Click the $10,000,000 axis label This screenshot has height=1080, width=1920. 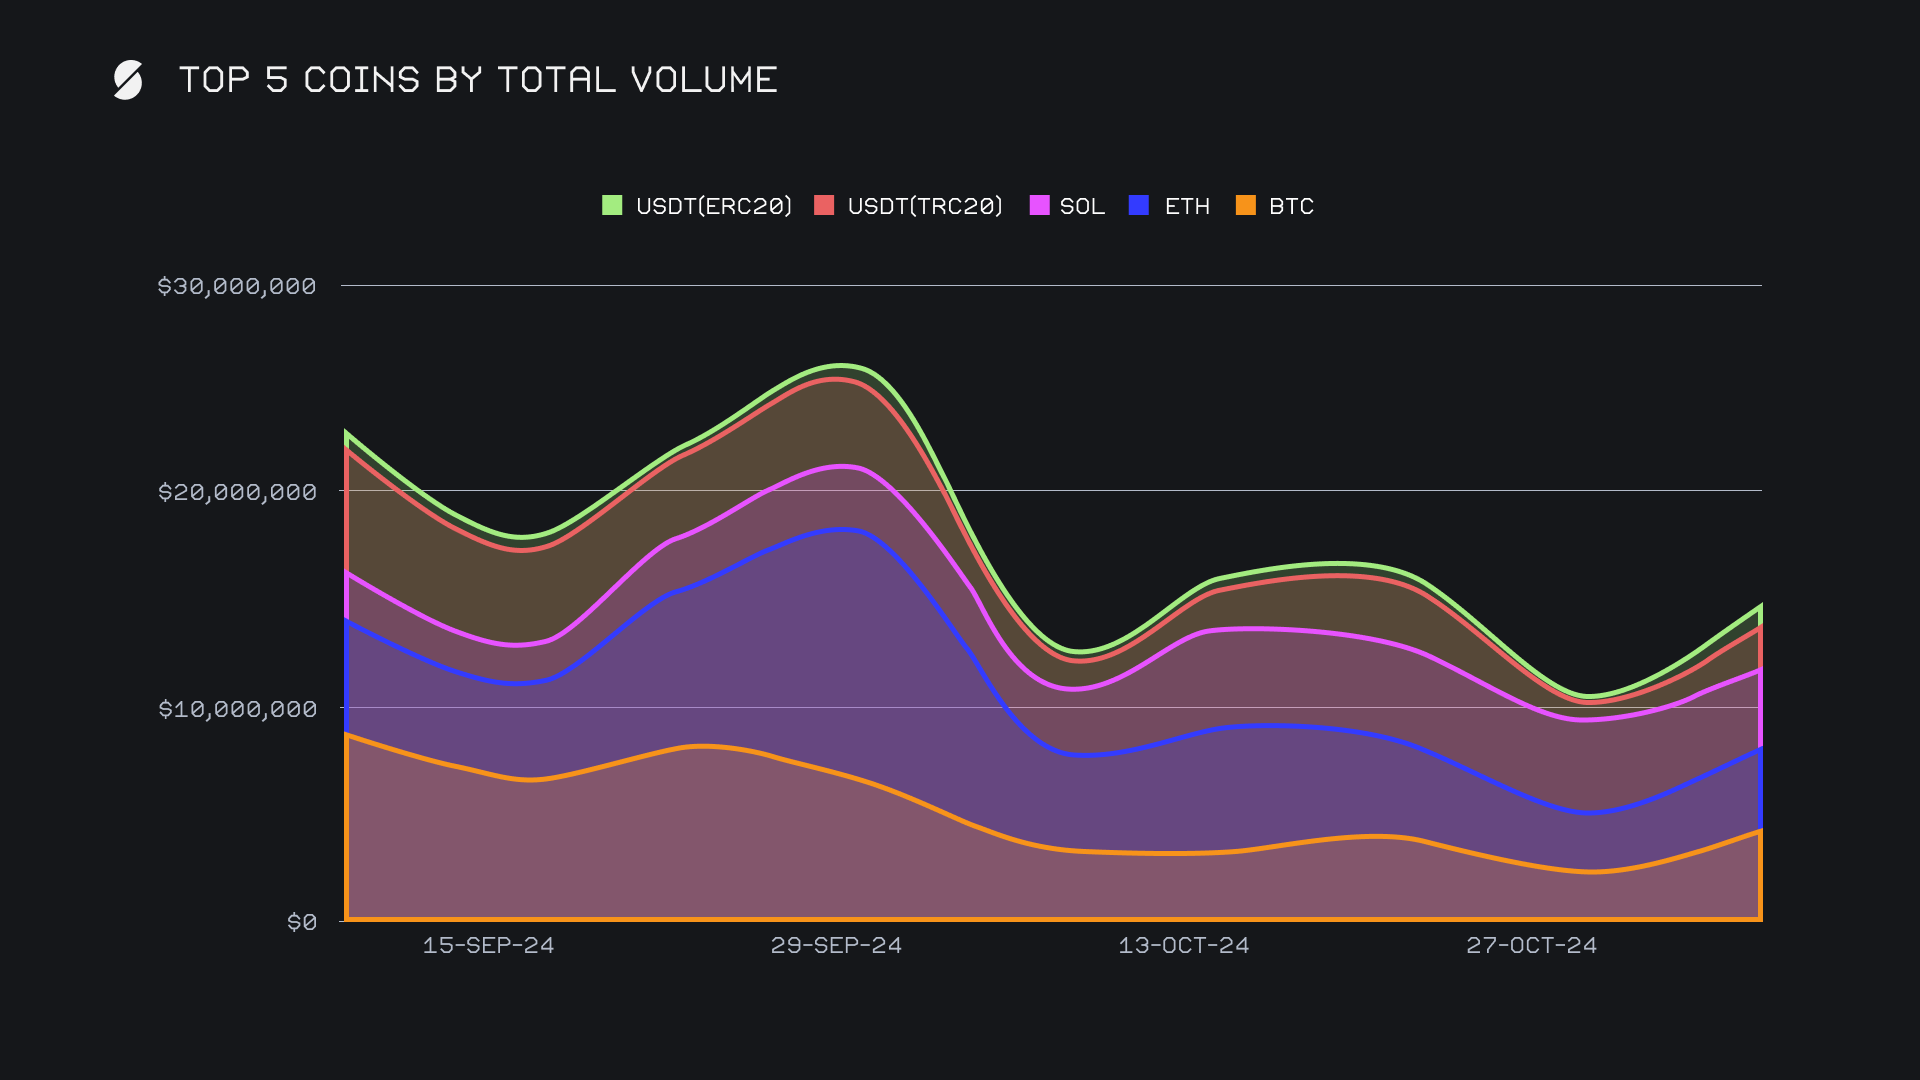[x=237, y=709]
